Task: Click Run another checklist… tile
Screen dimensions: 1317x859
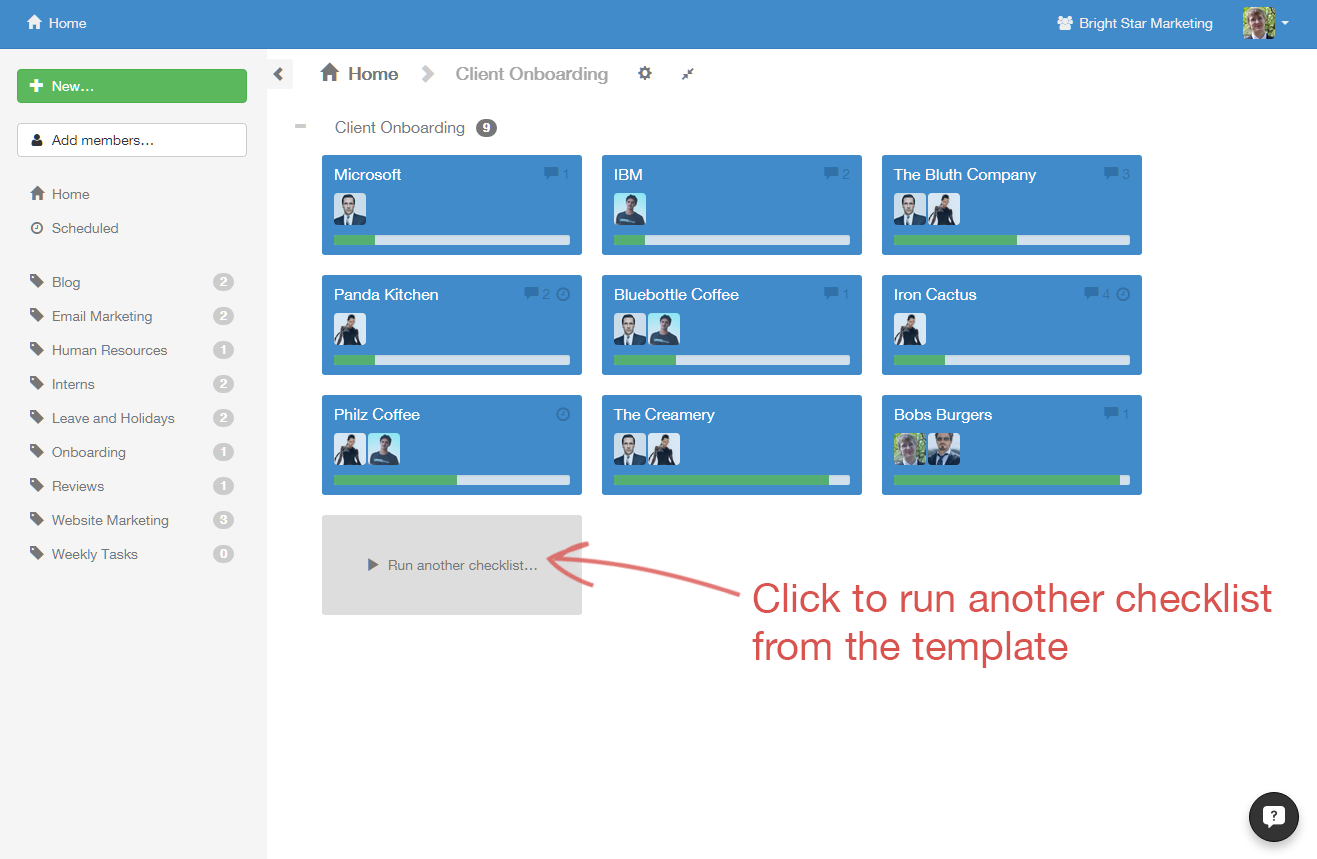Action: [452, 565]
